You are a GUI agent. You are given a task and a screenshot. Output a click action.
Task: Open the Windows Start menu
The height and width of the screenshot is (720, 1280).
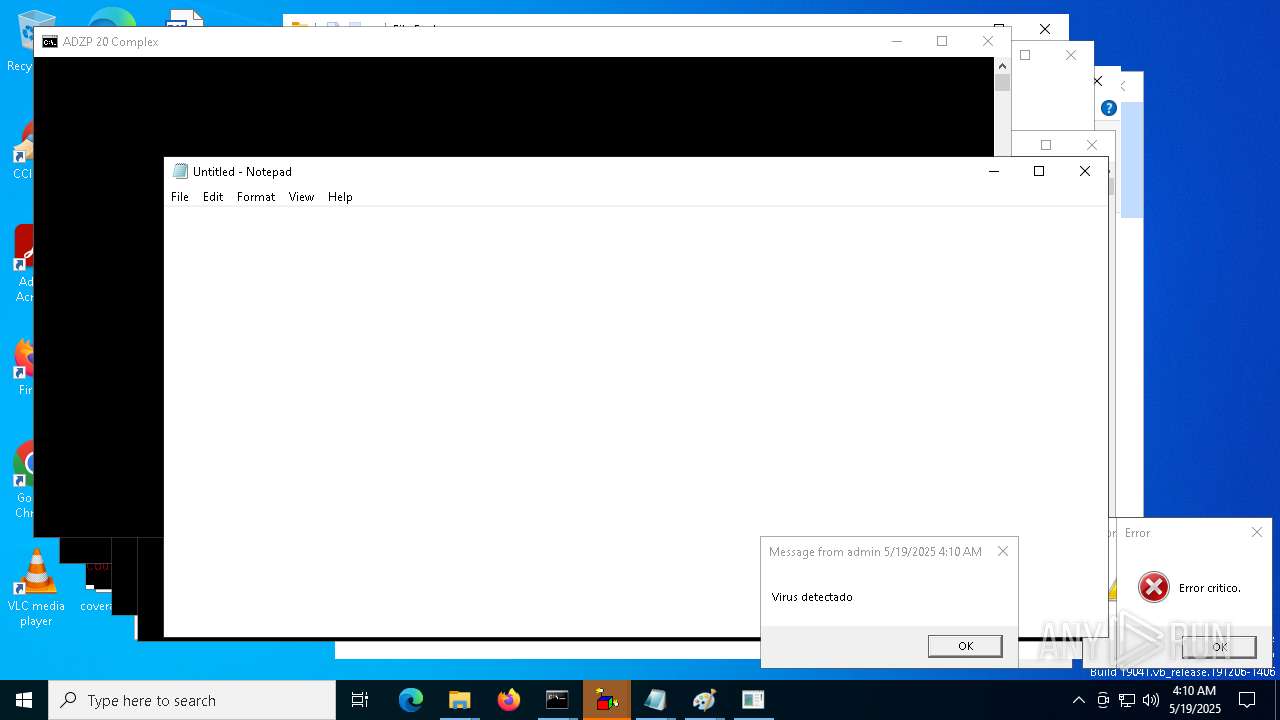24,700
